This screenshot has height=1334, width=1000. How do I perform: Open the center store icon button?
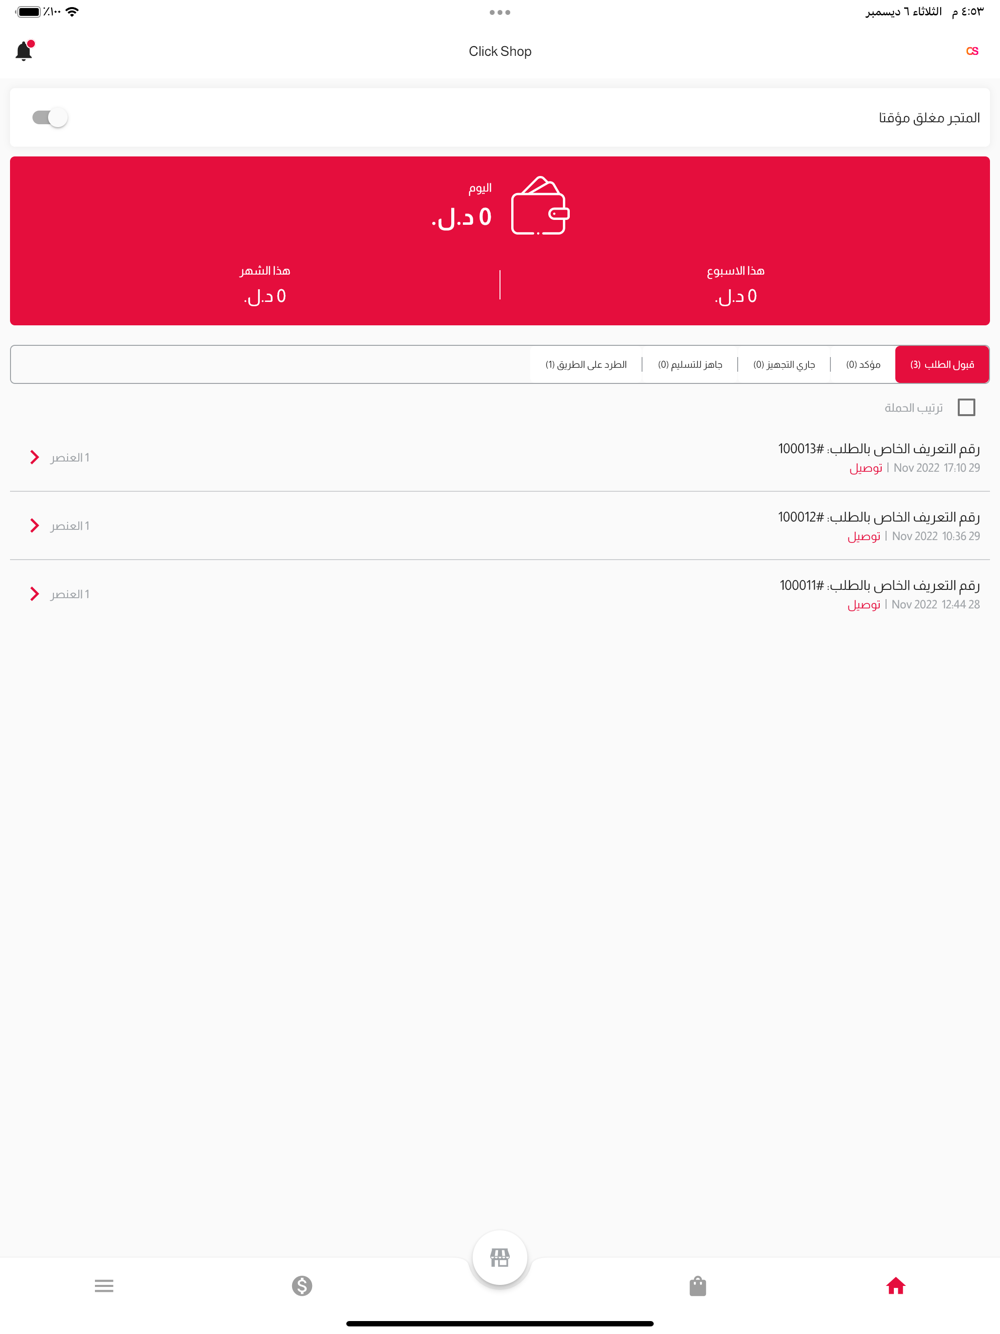500,1258
